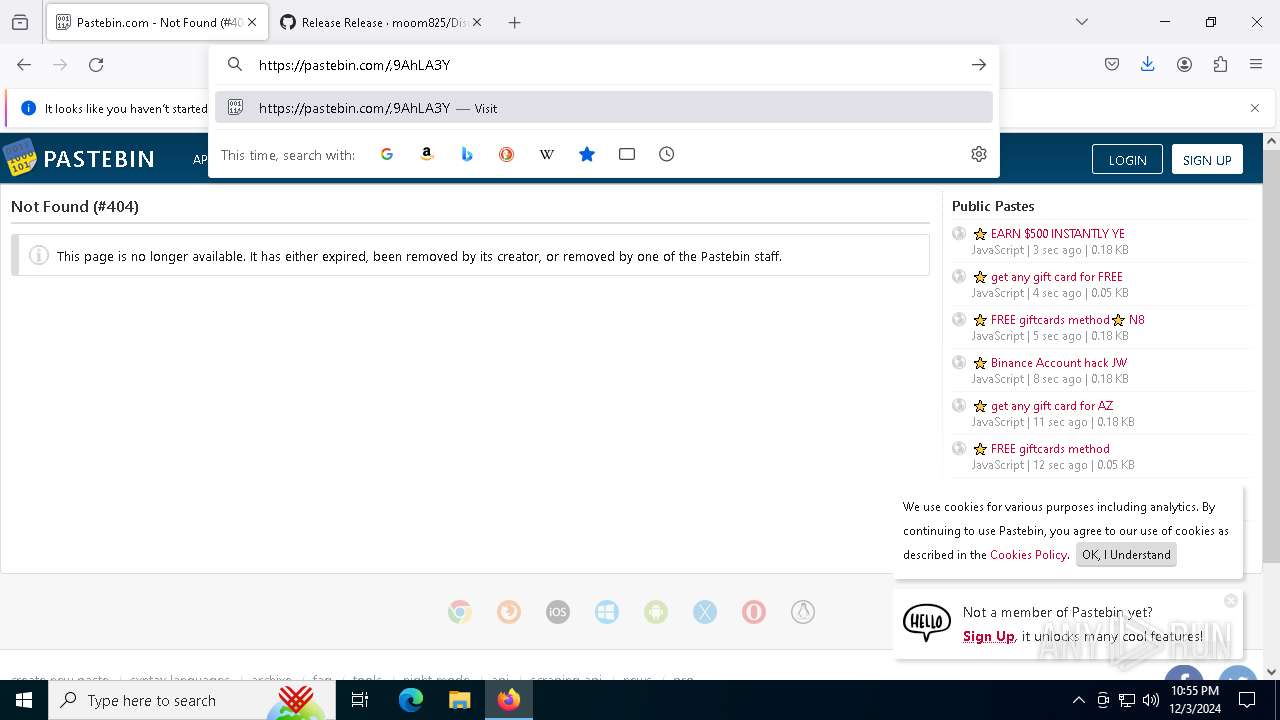Click the address bar URL field

(605, 65)
